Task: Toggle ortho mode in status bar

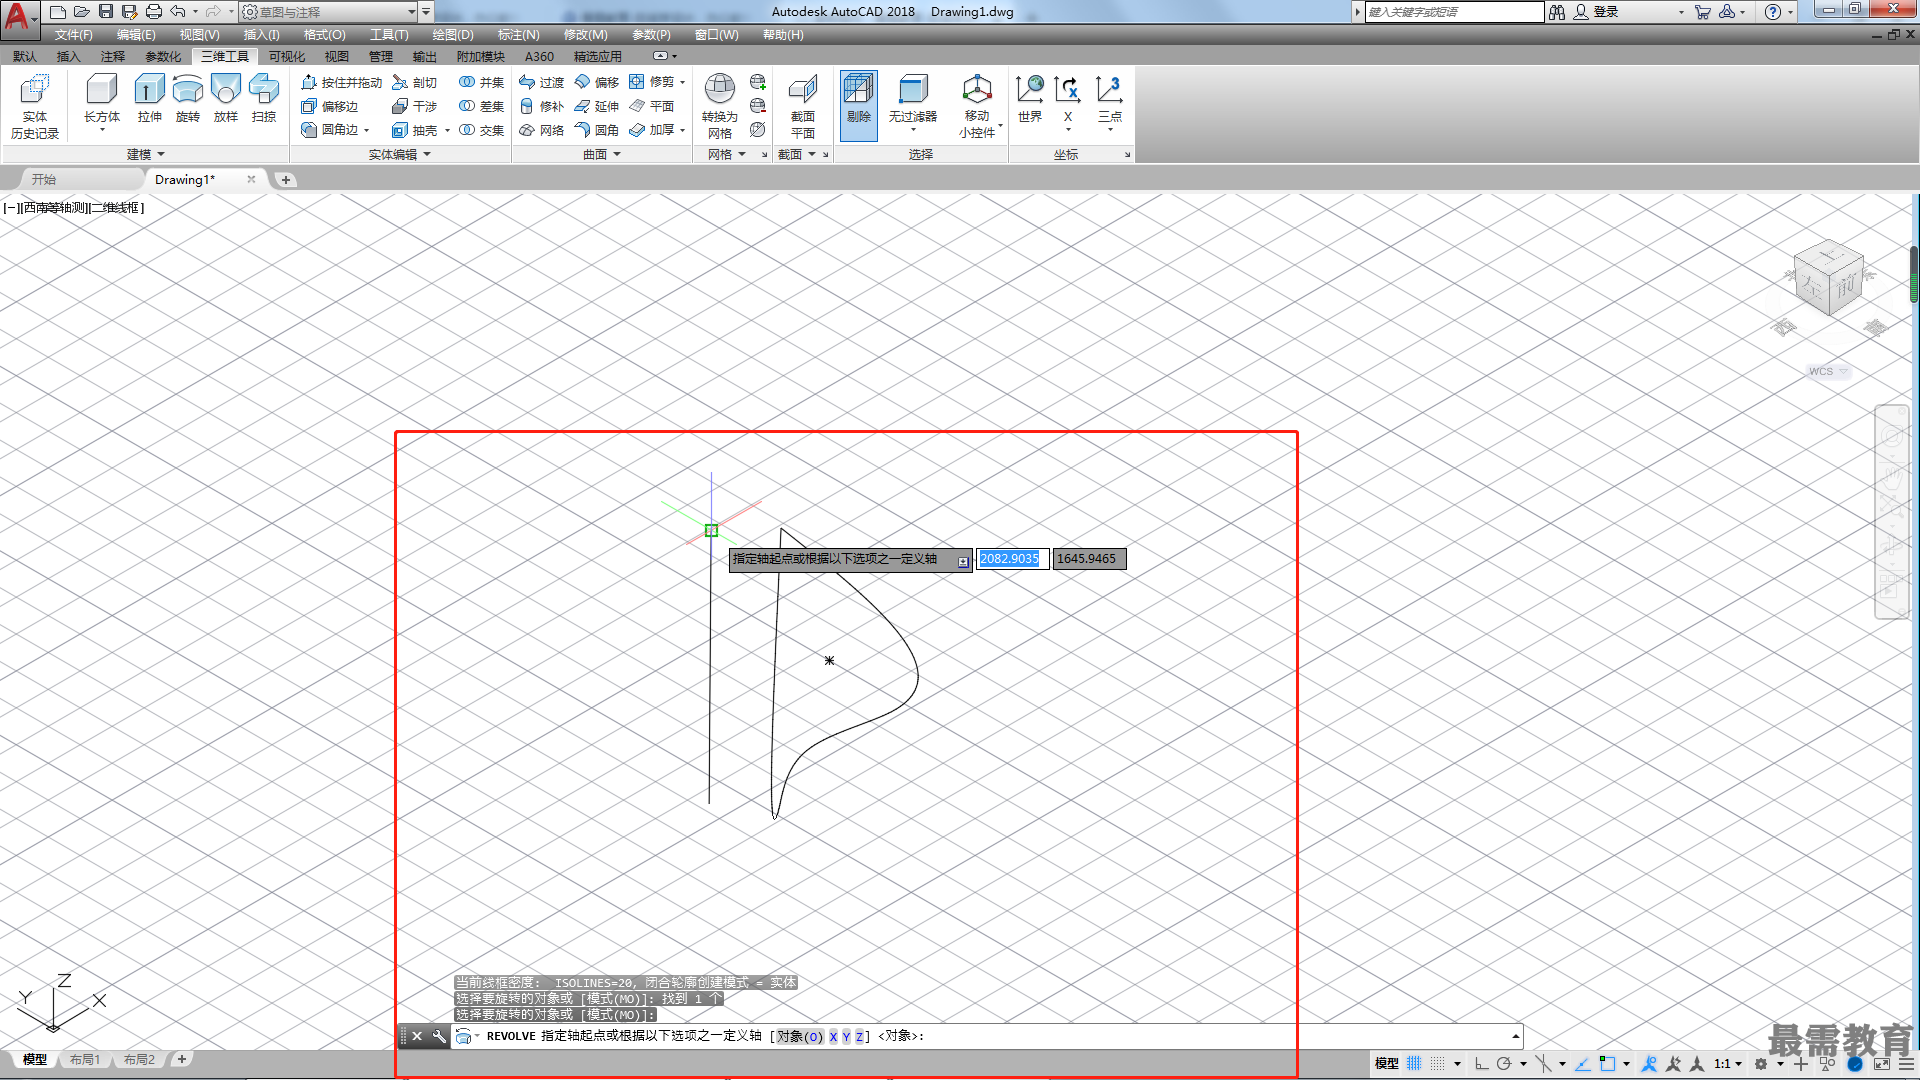Action: pyautogui.click(x=1482, y=1064)
